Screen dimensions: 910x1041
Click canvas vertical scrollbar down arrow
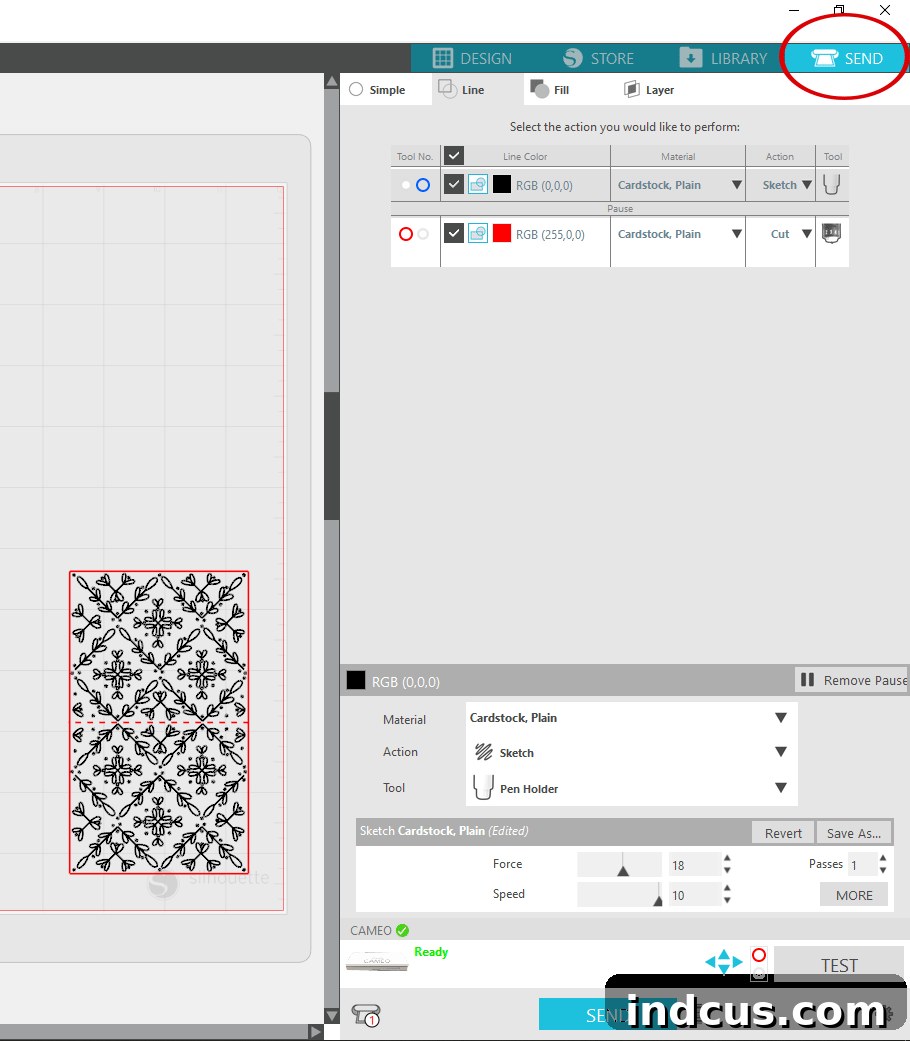(332, 1015)
